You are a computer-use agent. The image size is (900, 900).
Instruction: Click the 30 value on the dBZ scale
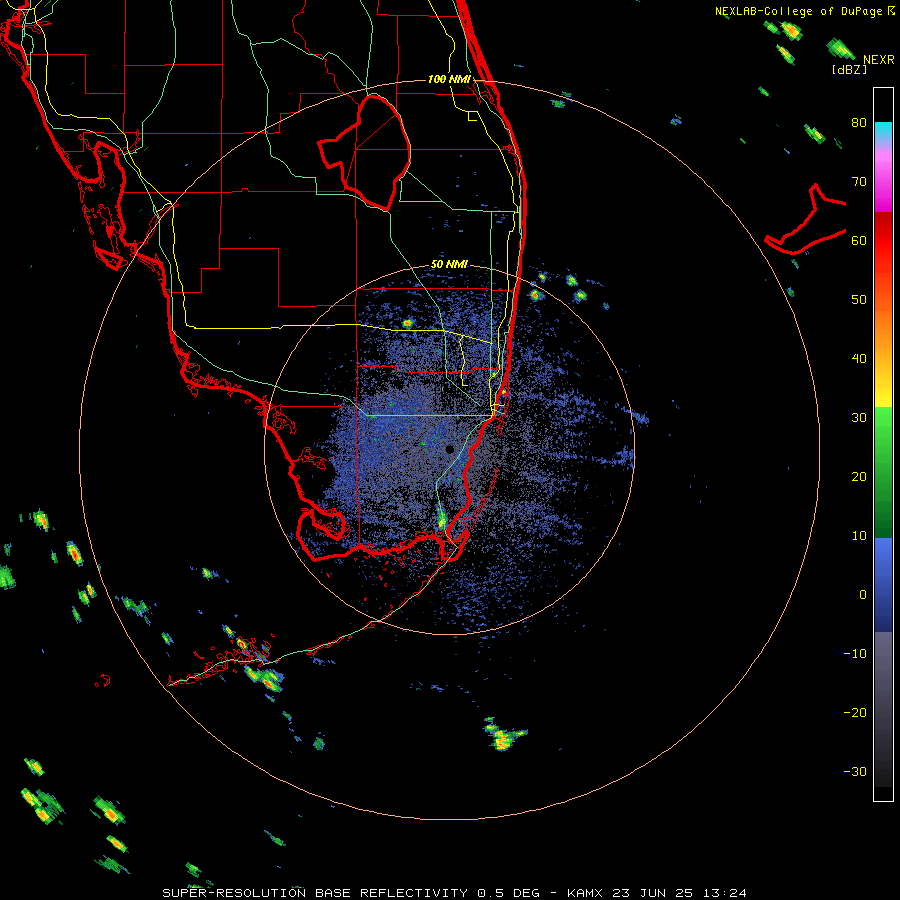859,418
